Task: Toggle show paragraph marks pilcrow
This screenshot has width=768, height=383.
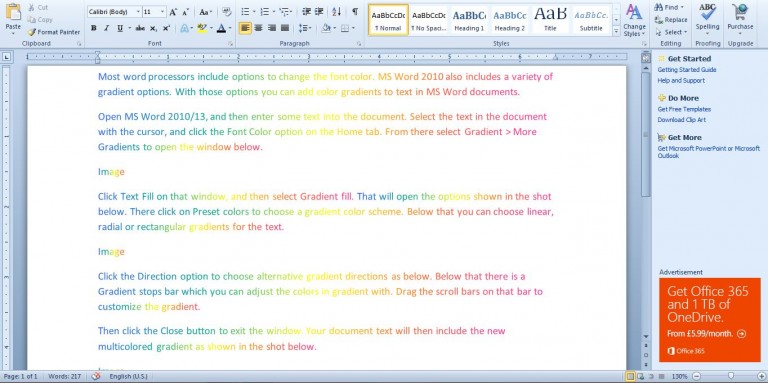Action: point(355,12)
